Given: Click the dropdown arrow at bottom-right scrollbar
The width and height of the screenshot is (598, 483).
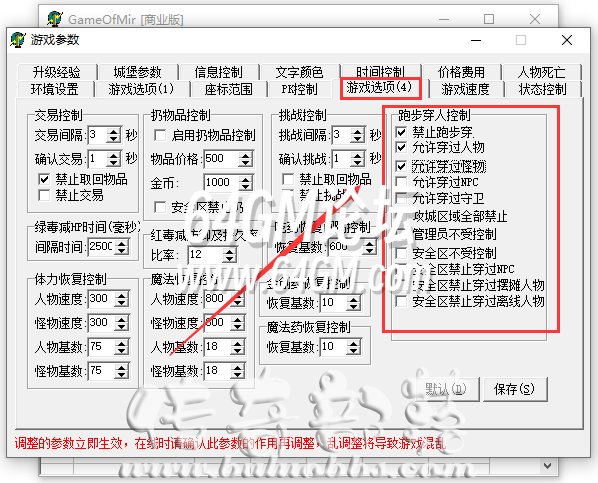Looking at the screenshot, I should pos(547,466).
